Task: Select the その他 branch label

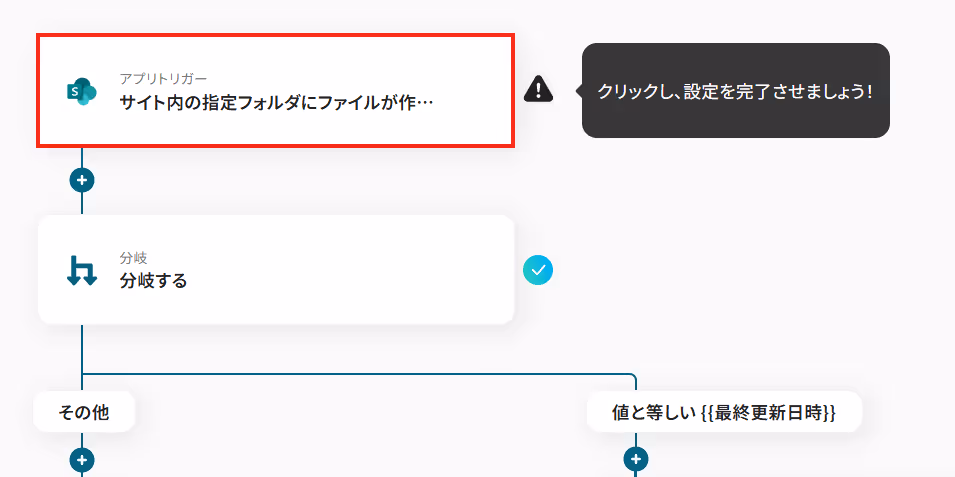Action: [x=83, y=412]
